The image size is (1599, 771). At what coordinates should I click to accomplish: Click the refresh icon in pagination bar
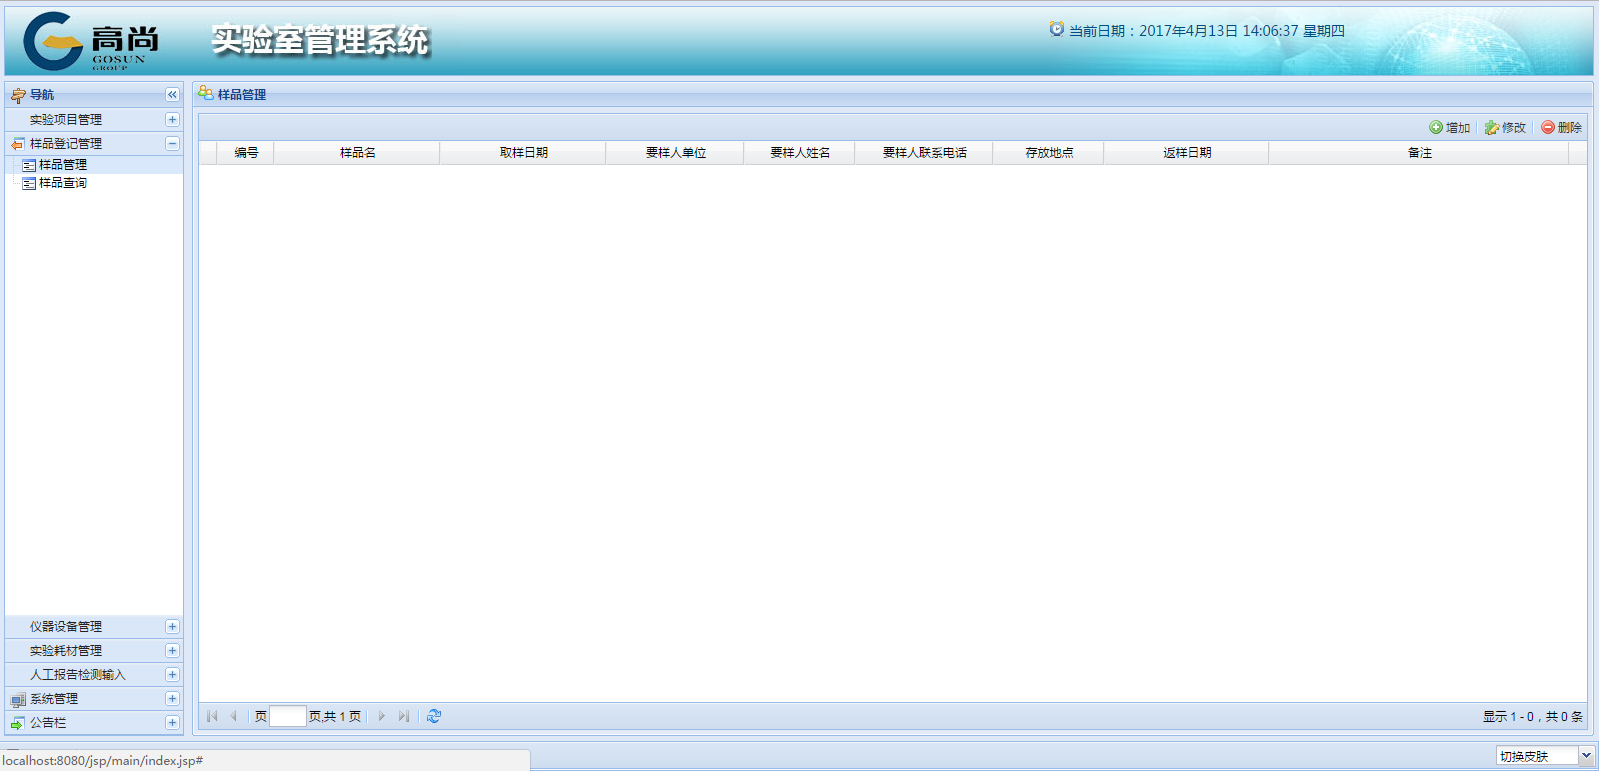pyautogui.click(x=434, y=716)
